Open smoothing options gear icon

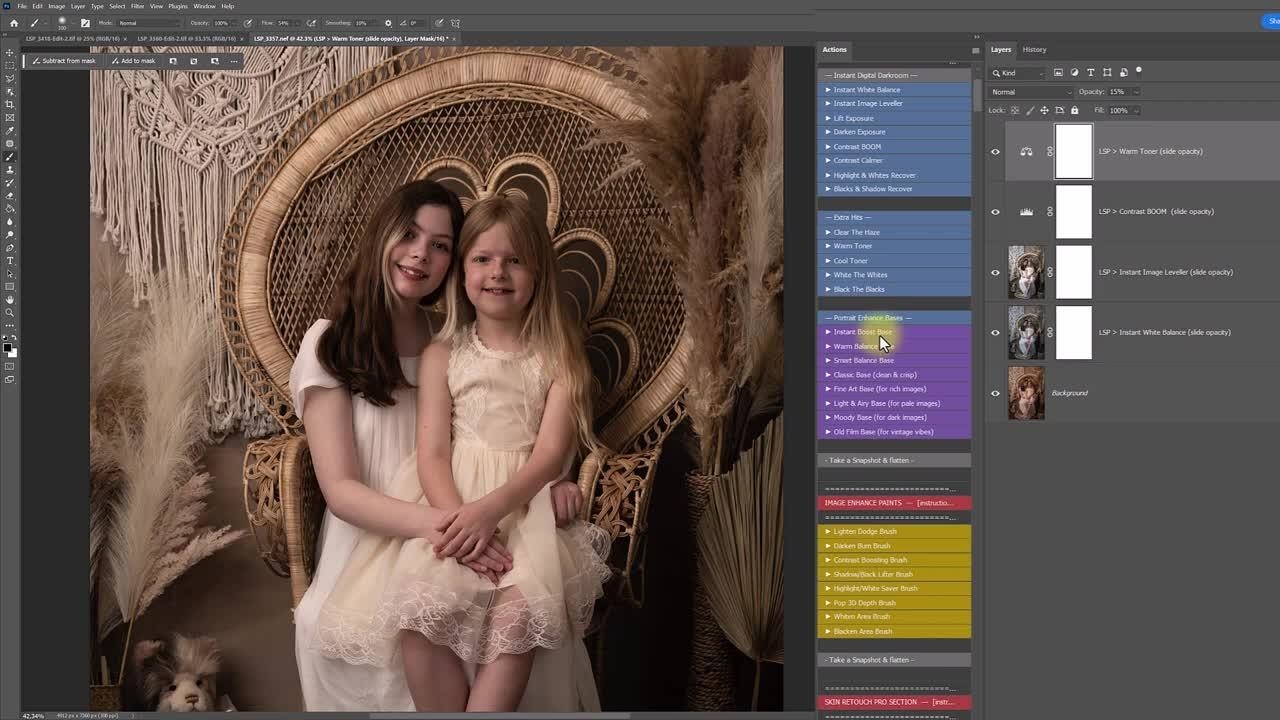point(388,22)
